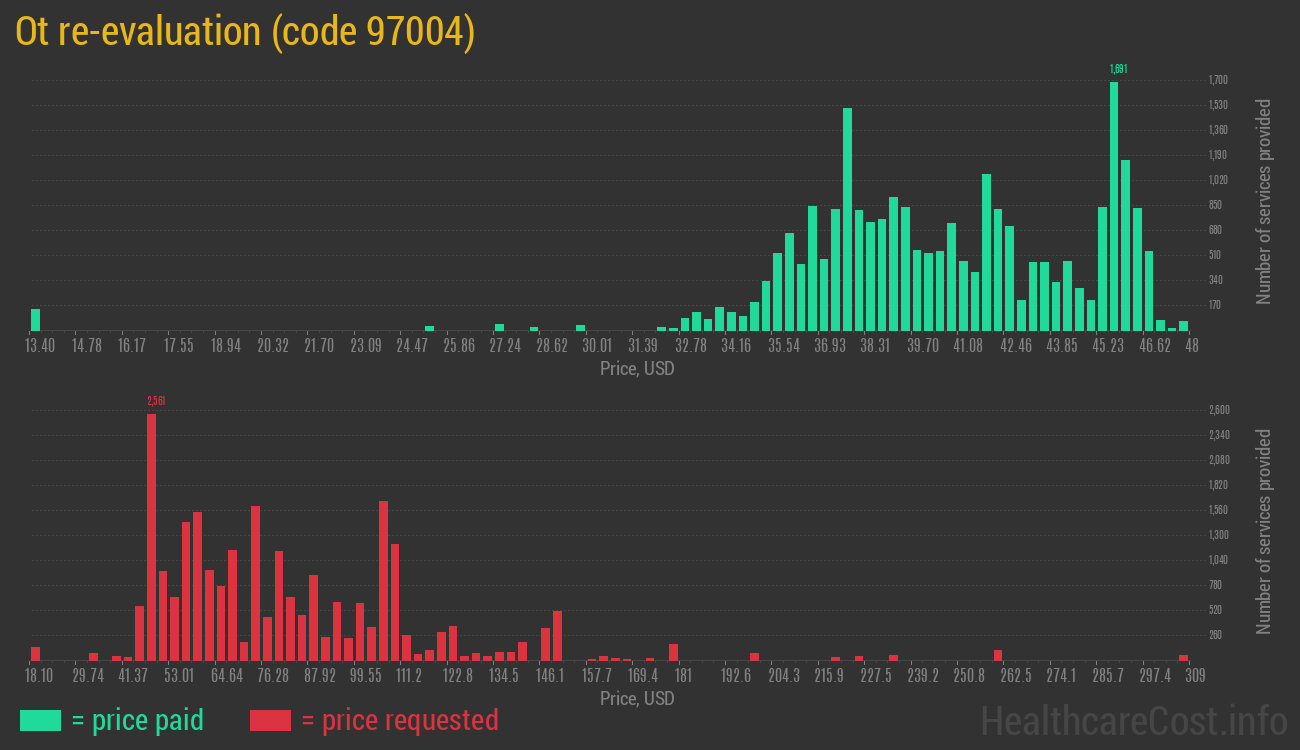Click the rightmost red bar near 309
Viewport: 1300px width, 750px height.
tap(1183, 658)
